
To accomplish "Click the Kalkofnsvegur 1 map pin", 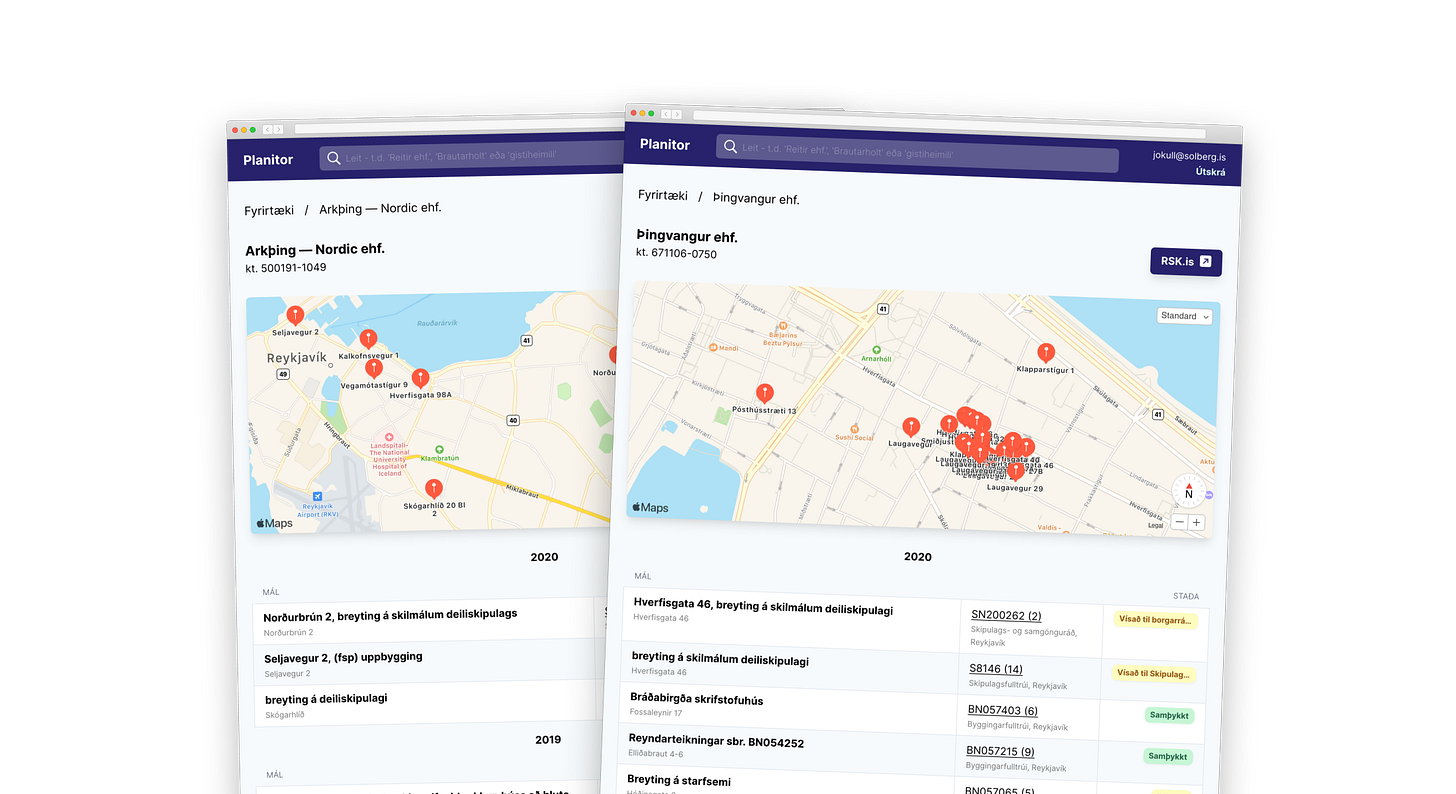I will click(368, 339).
